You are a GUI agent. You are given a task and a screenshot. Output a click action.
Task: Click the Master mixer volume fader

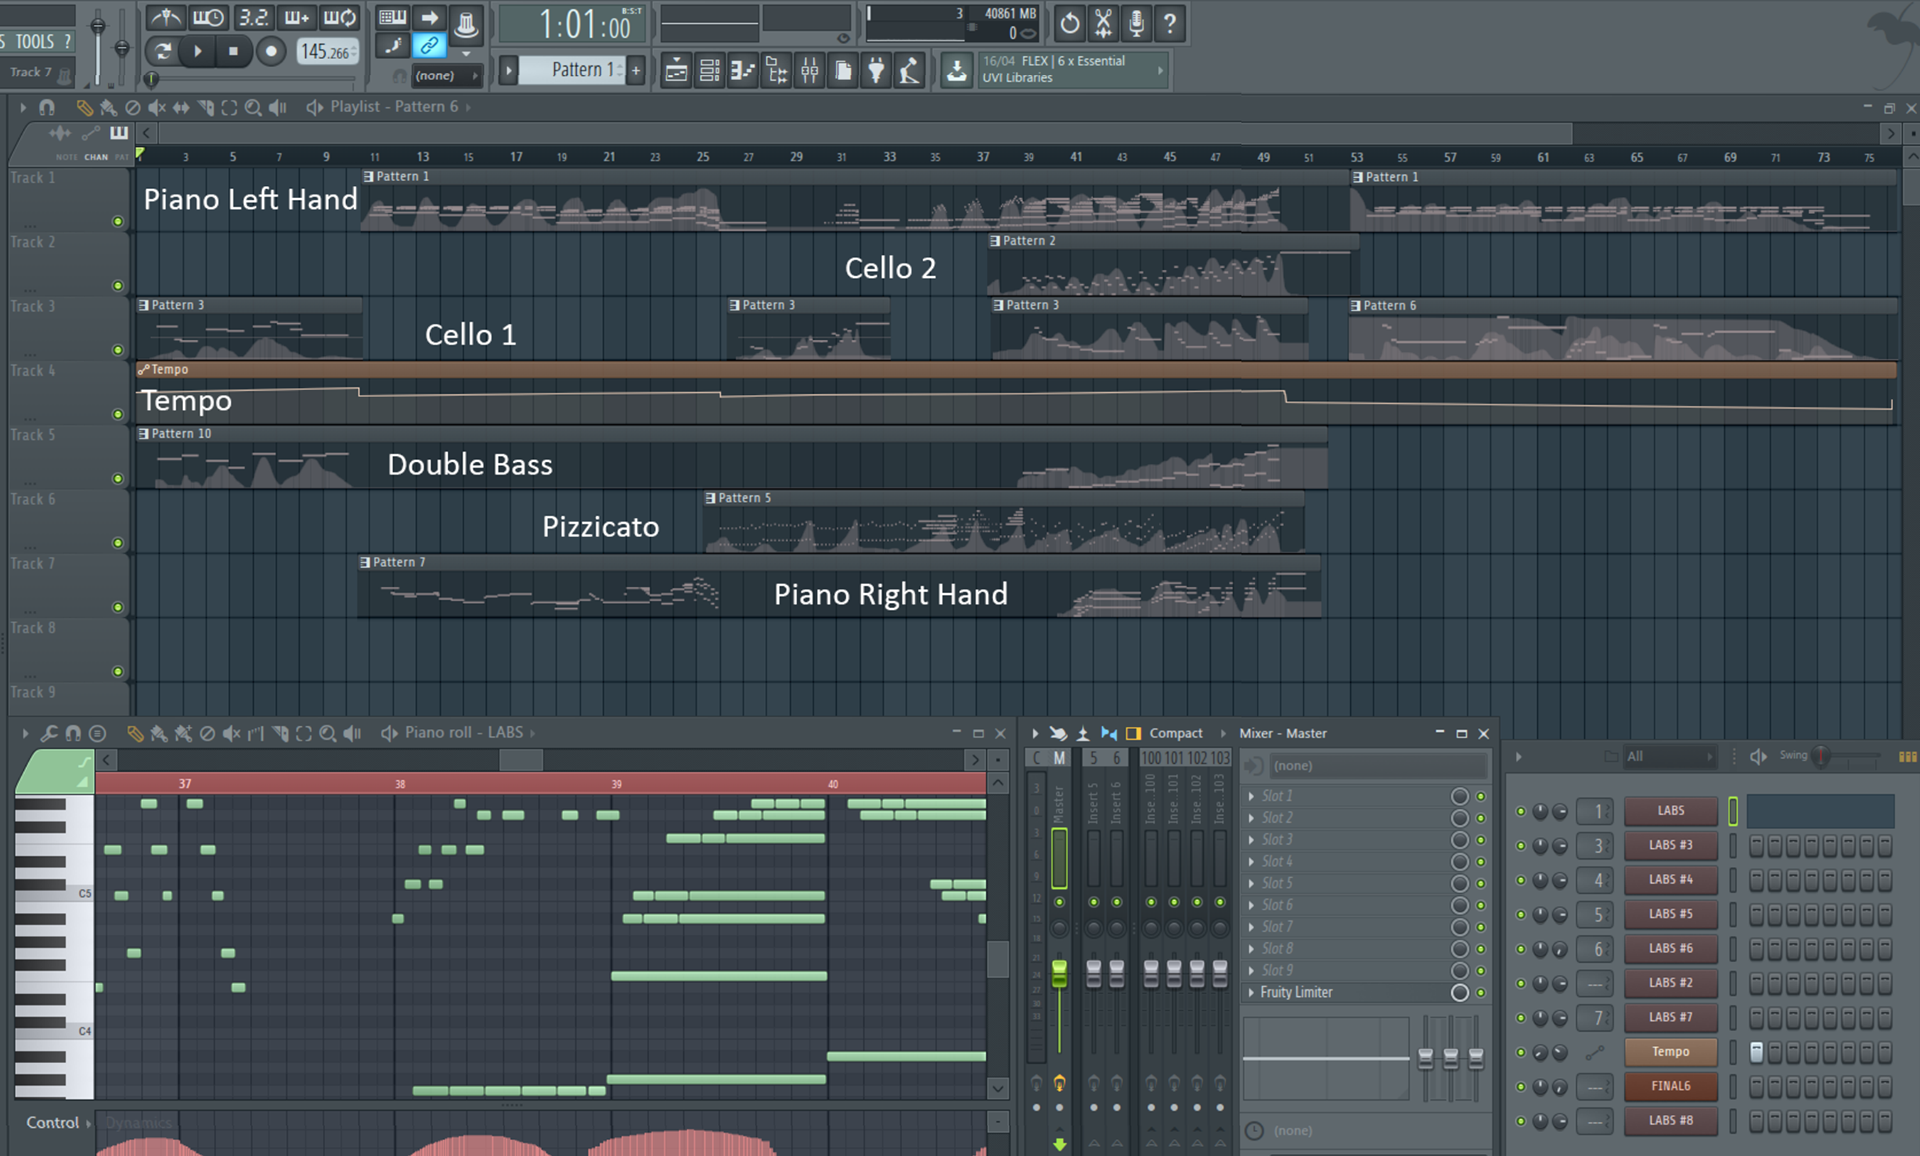click(1059, 974)
